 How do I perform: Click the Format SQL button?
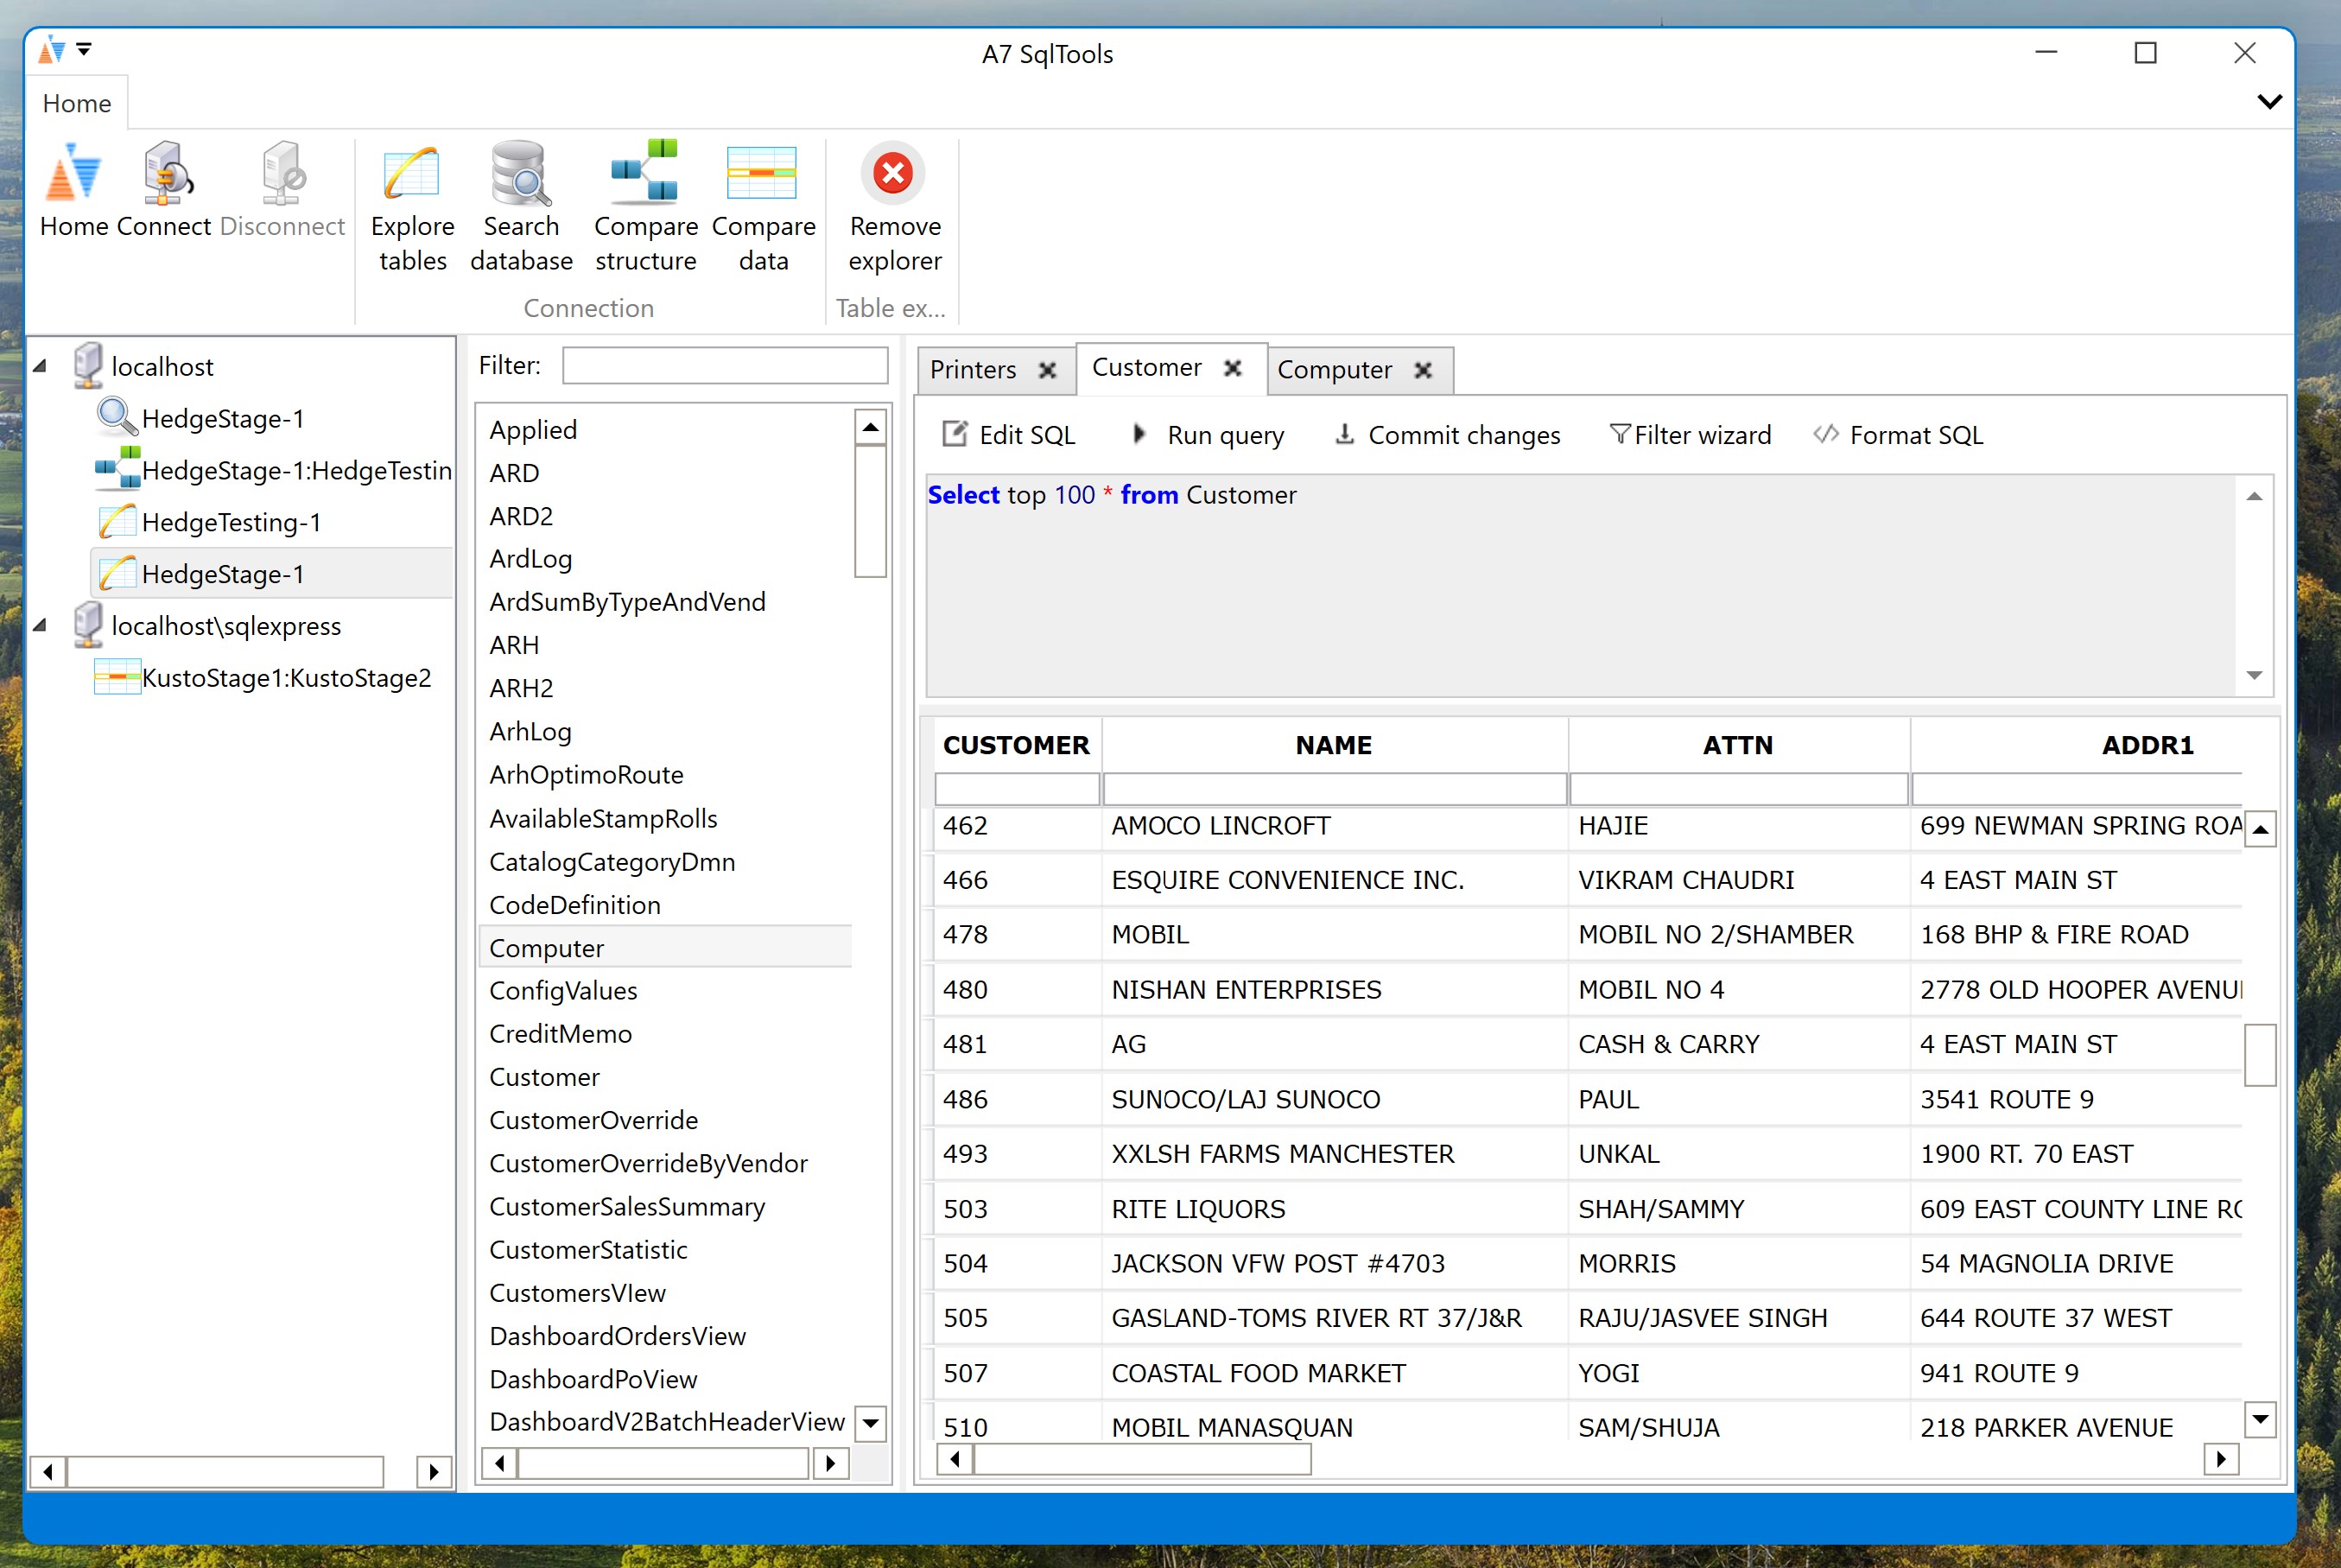(1898, 435)
